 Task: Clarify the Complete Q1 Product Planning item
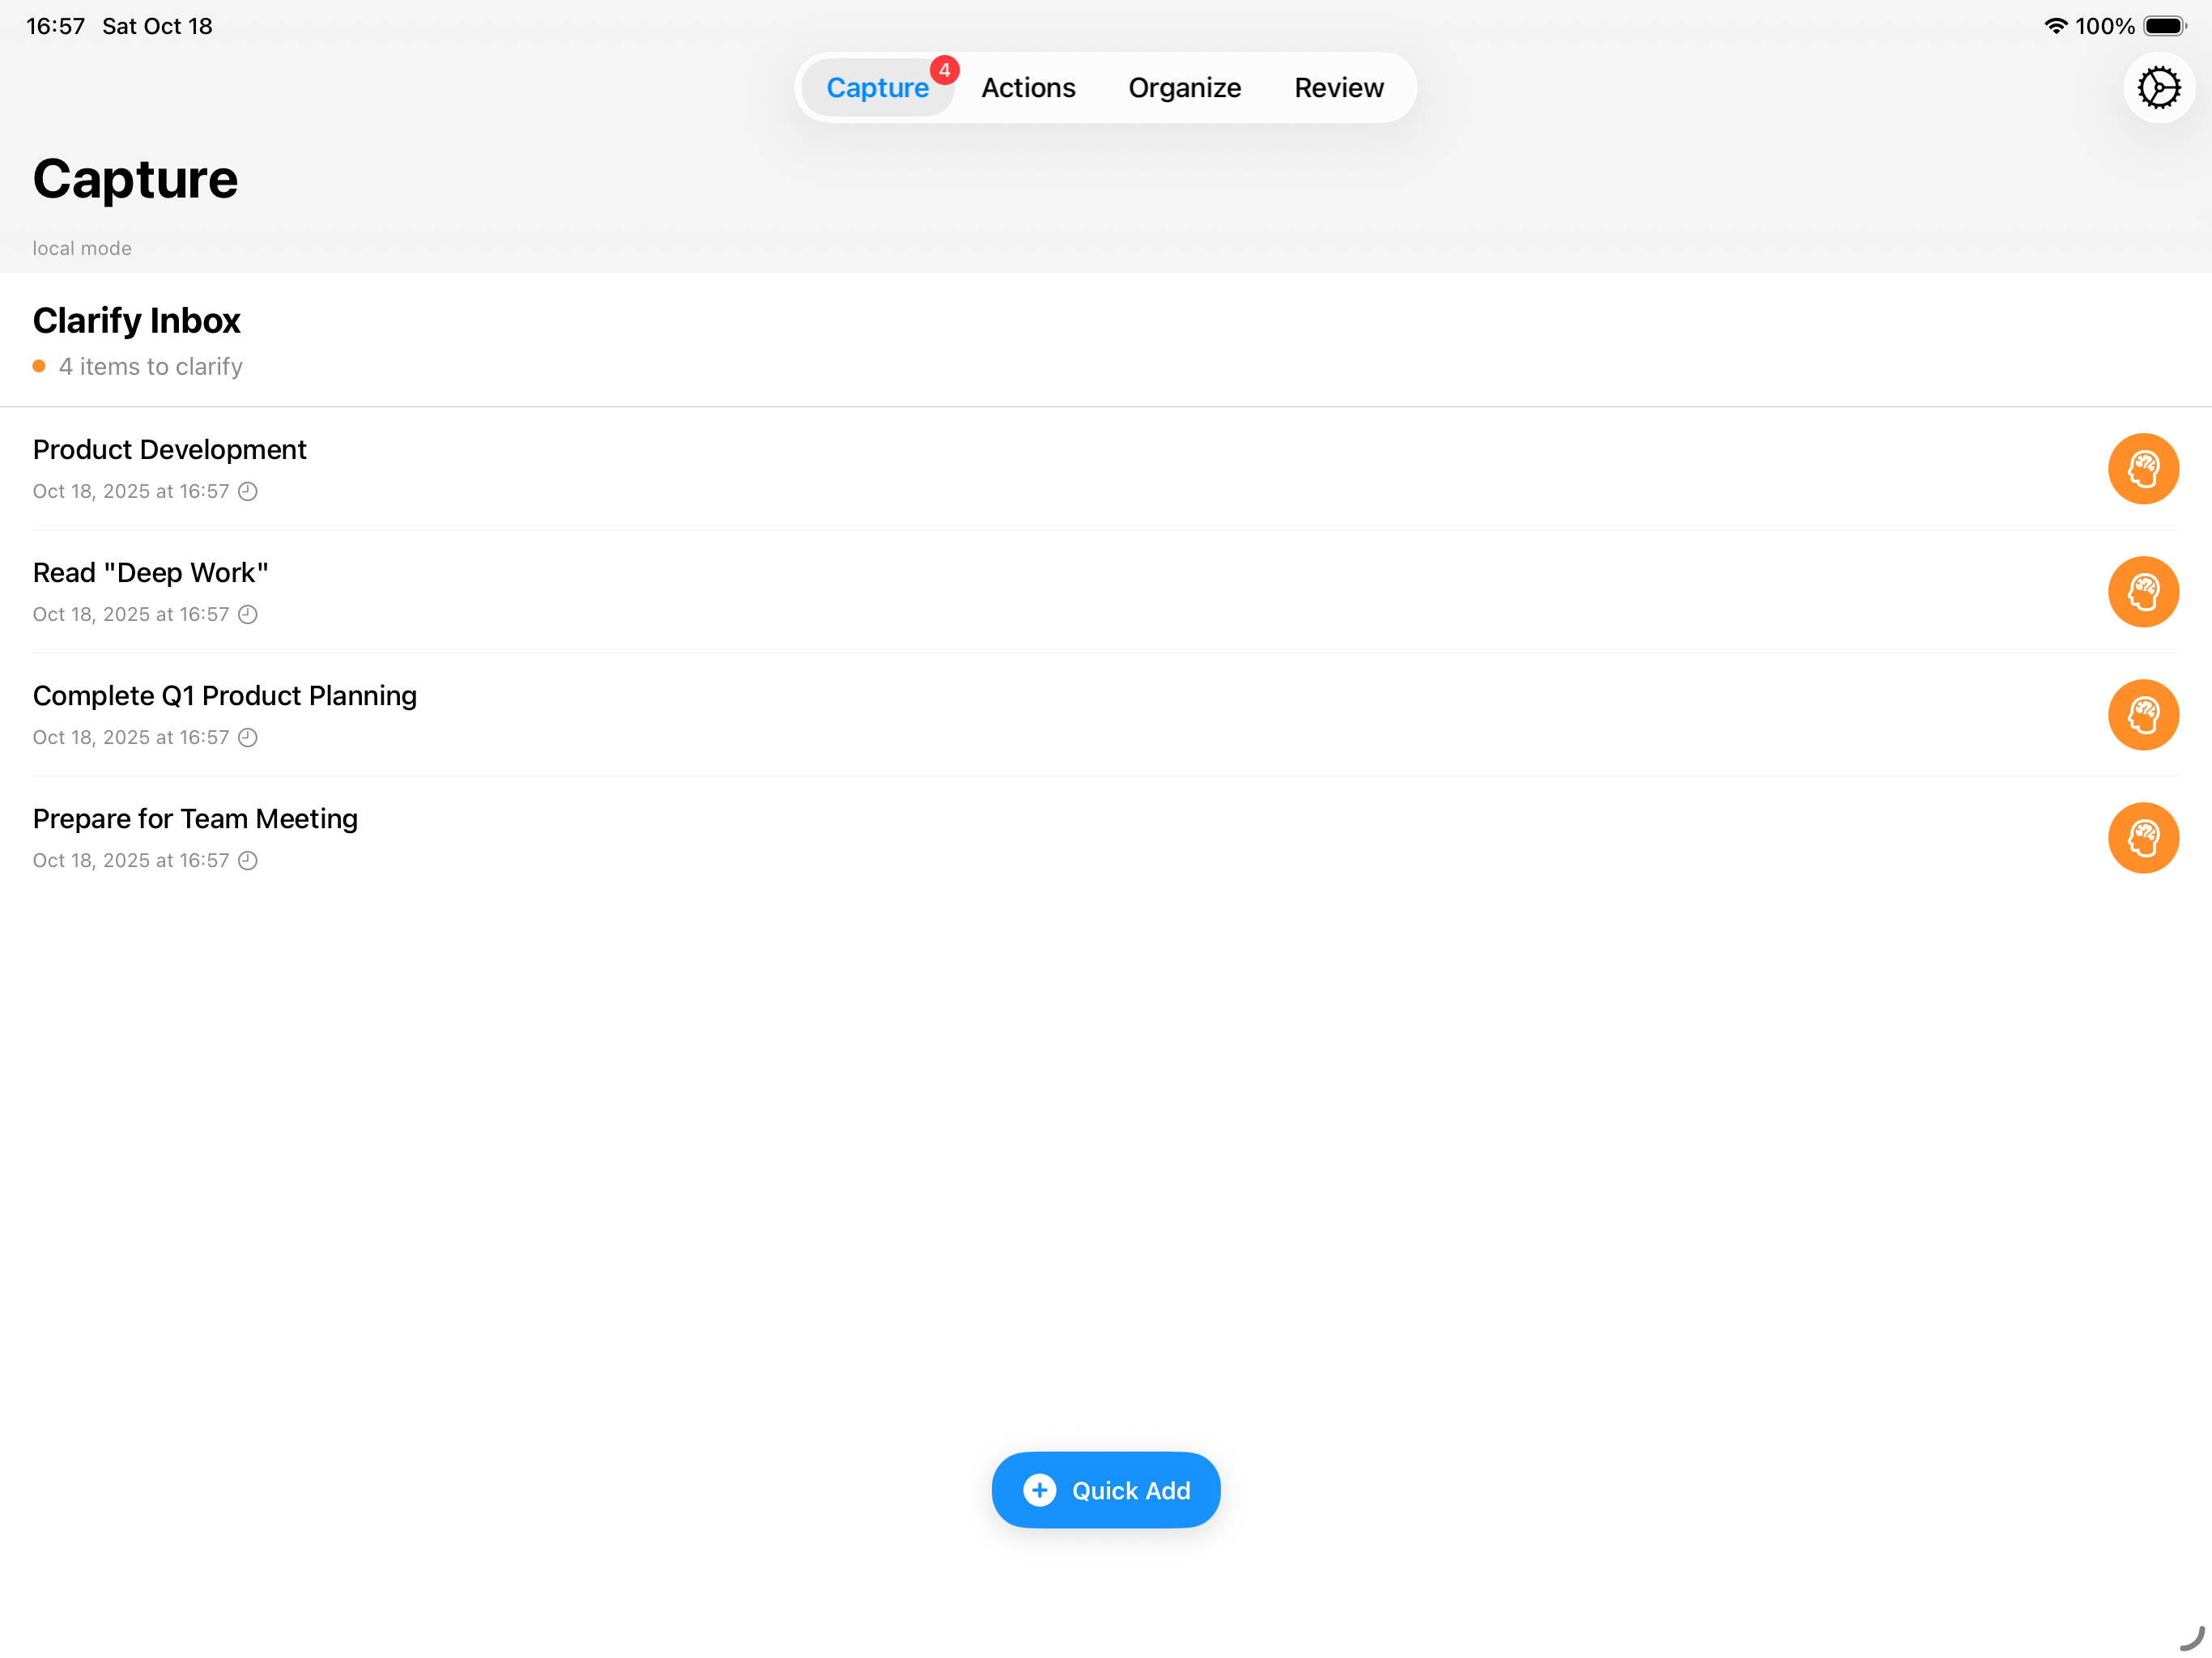pyautogui.click(x=2142, y=714)
